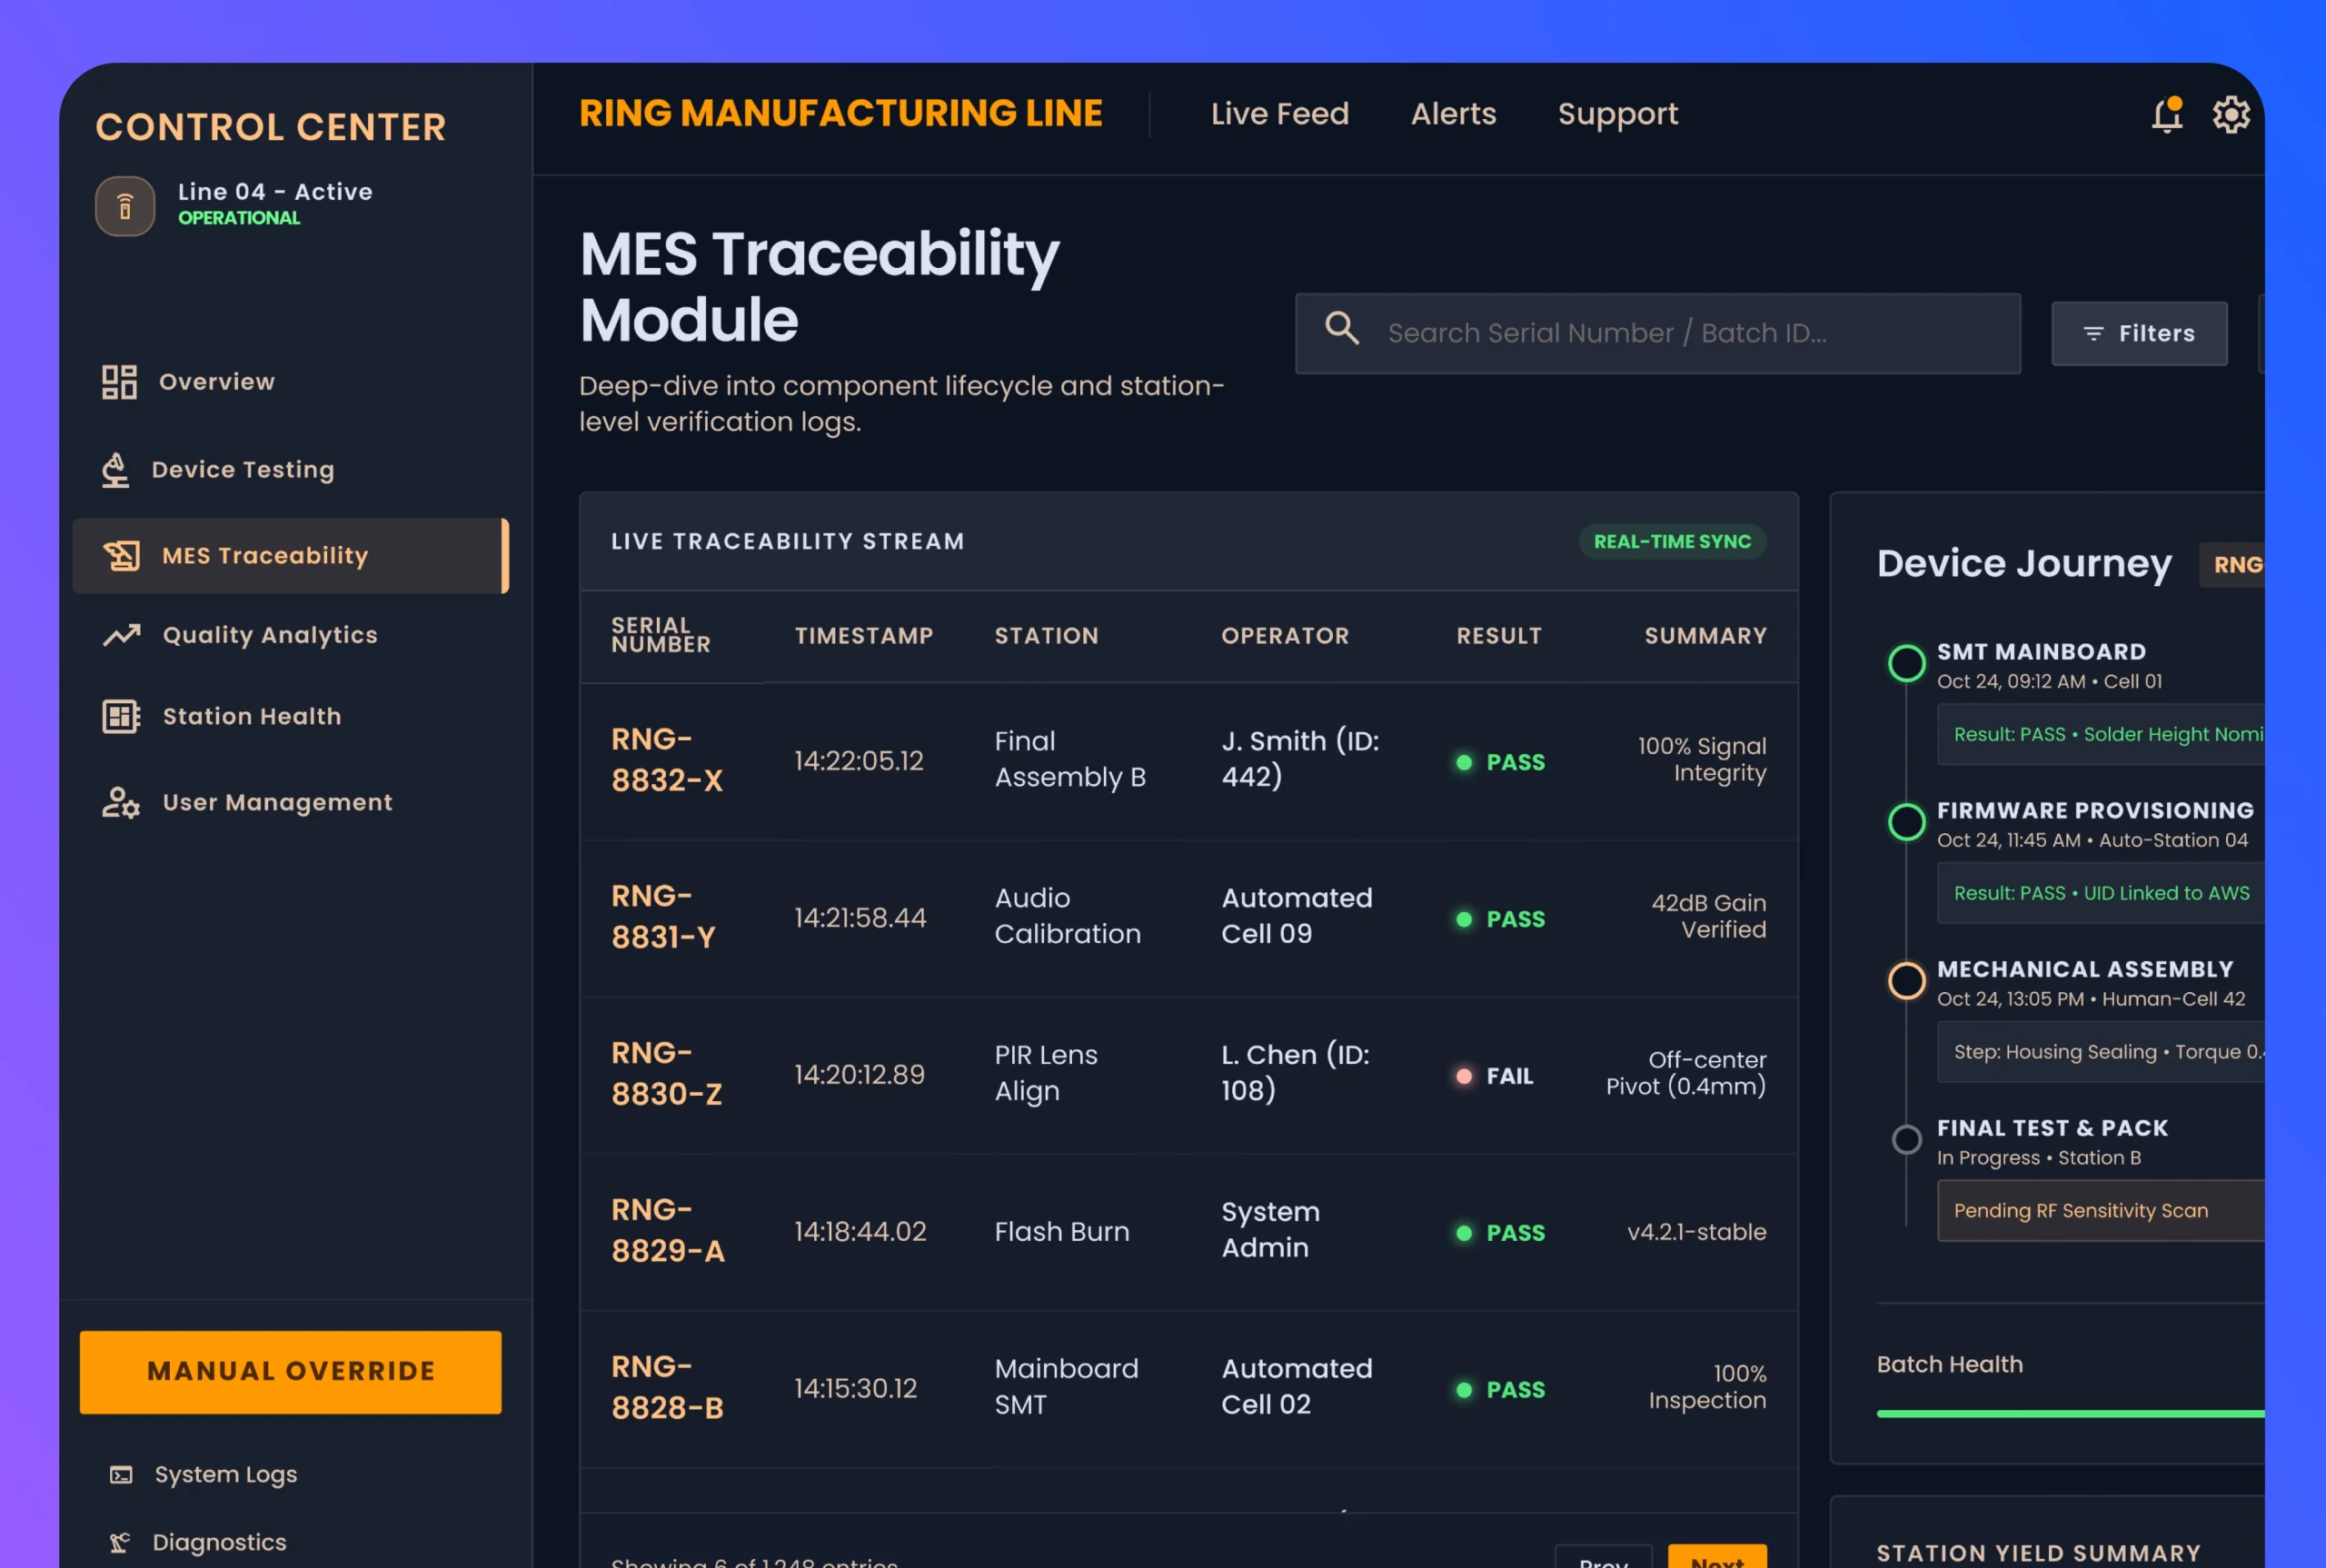Click the Manual Override button
This screenshot has height=1568, width=2326.
point(291,1372)
